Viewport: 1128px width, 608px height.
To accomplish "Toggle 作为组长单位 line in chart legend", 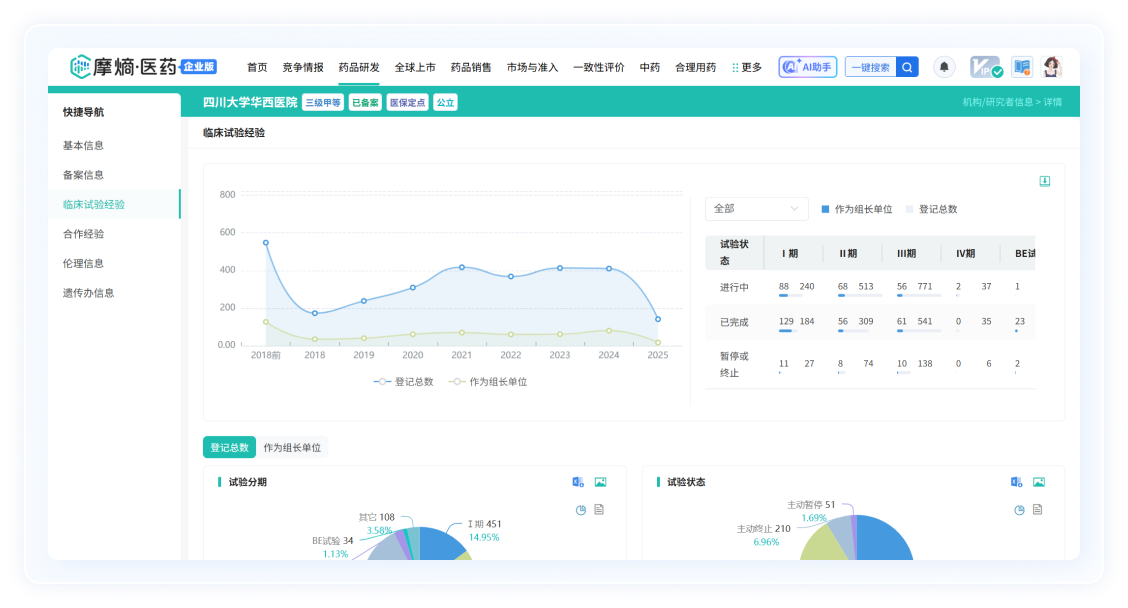I will pos(488,382).
